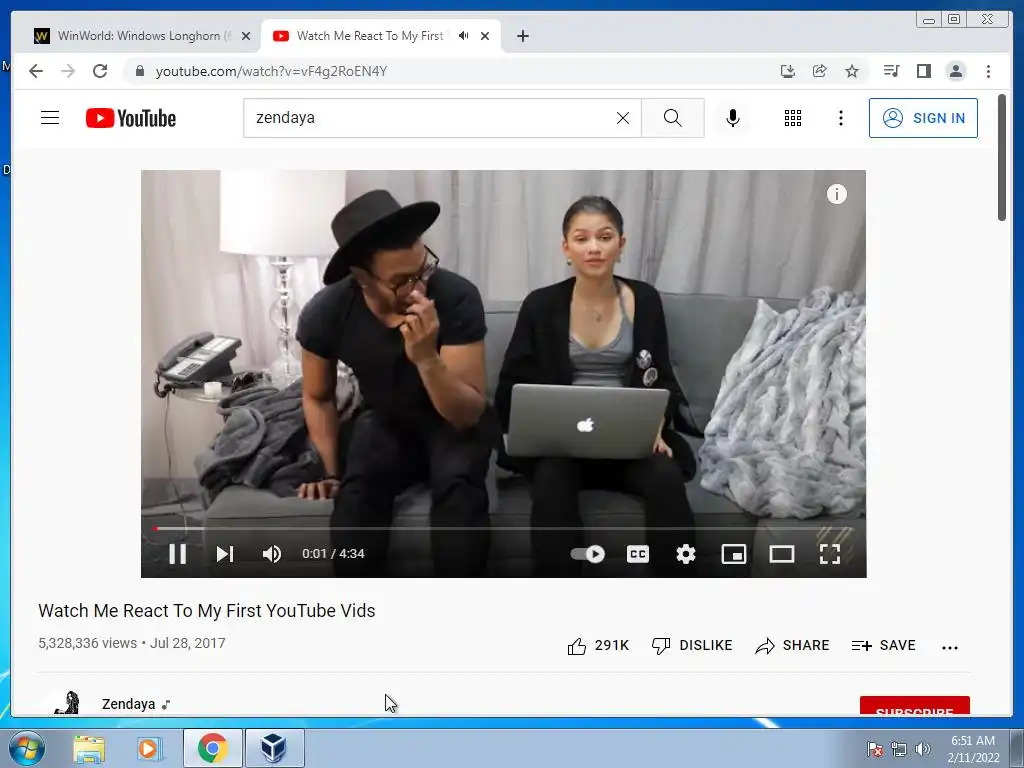Click the video progress bar

(504, 528)
